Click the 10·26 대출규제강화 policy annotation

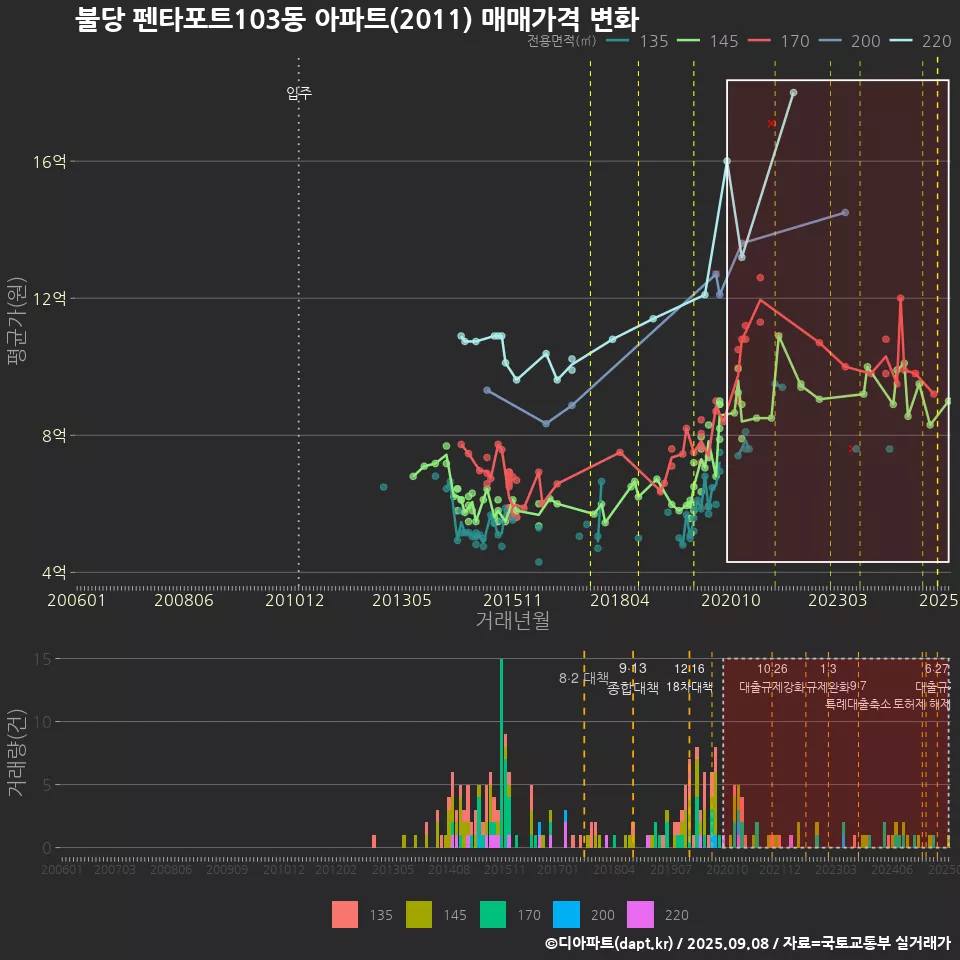pos(772,678)
